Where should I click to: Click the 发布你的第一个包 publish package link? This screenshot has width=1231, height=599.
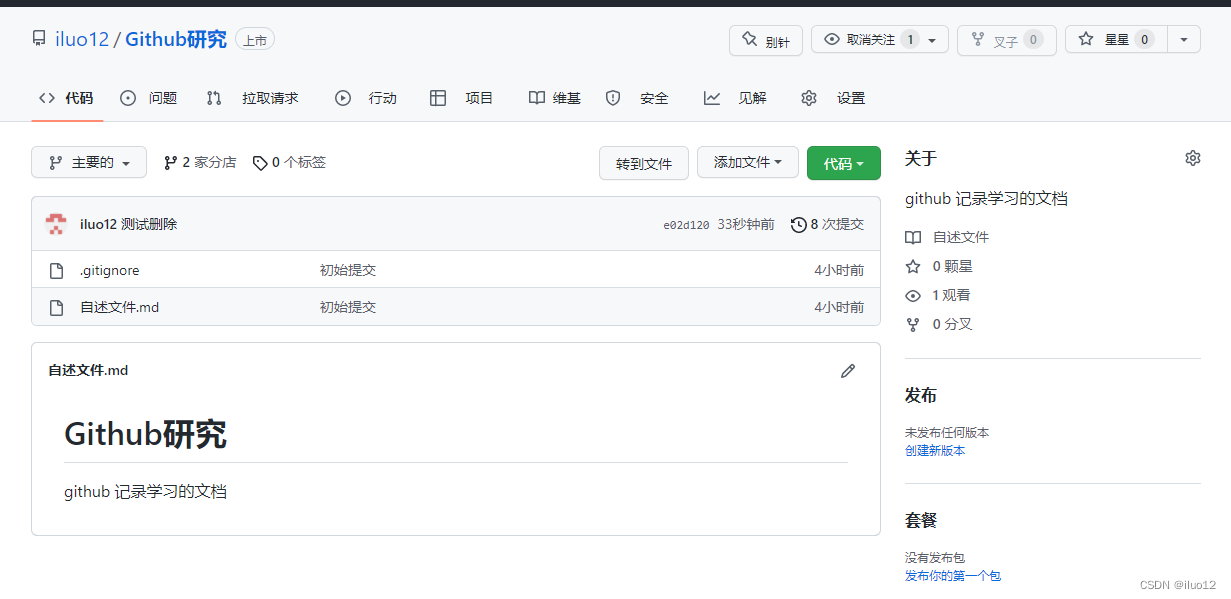(x=953, y=576)
